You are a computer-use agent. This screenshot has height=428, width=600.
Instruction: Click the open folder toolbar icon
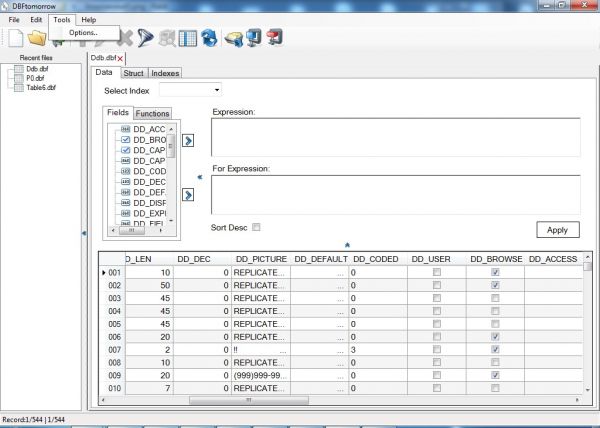[38, 39]
